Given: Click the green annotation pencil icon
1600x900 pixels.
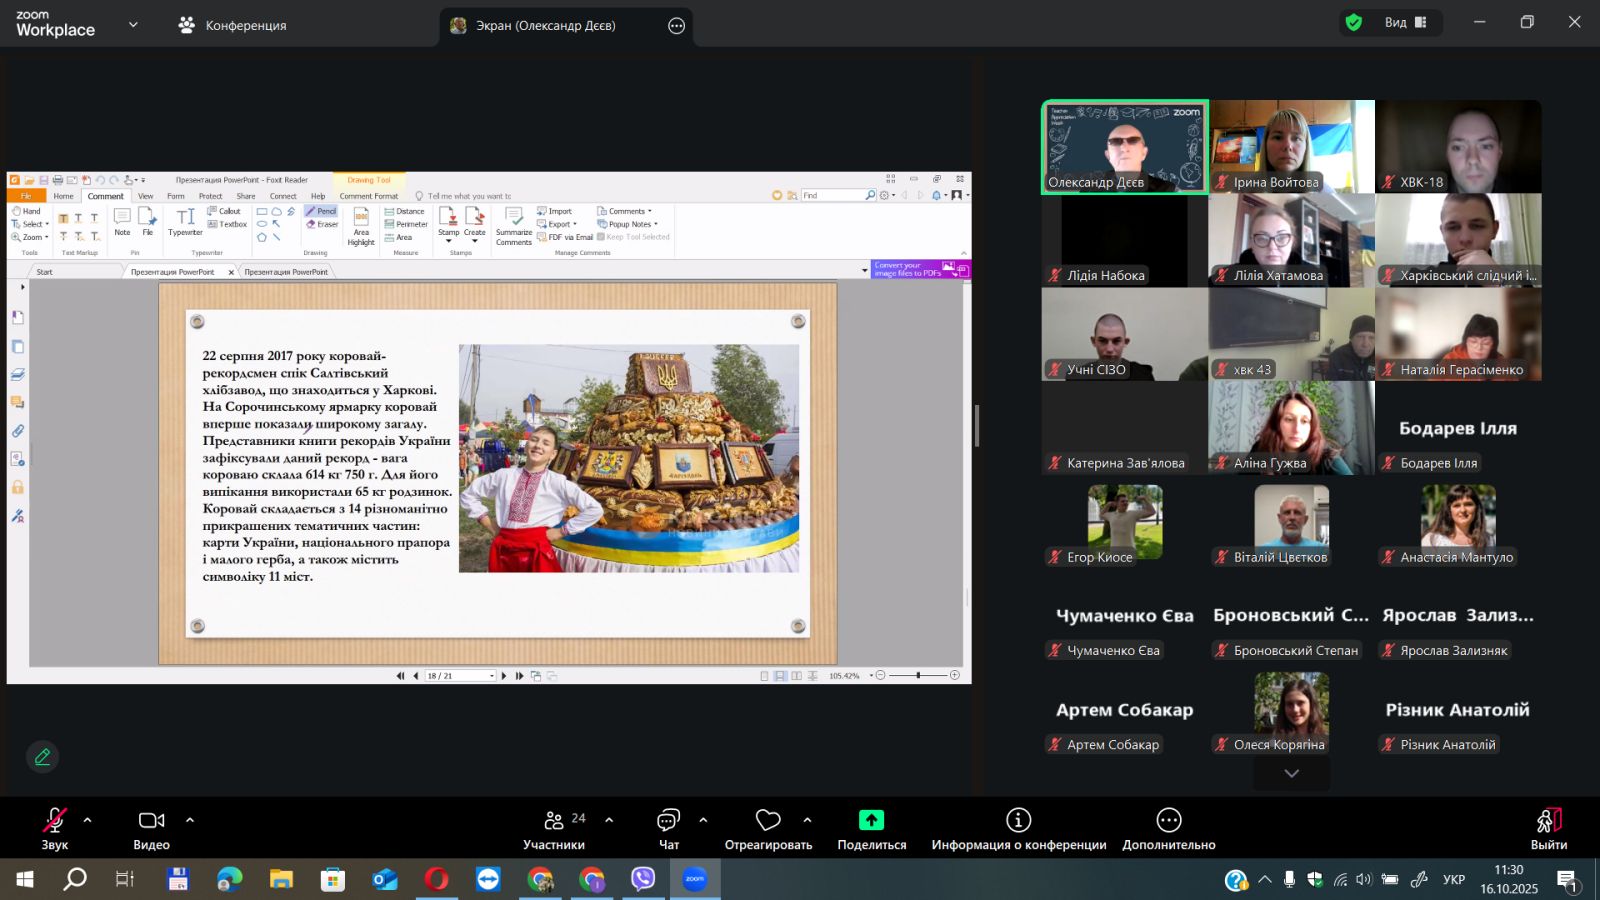Looking at the screenshot, I should [42, 757].
